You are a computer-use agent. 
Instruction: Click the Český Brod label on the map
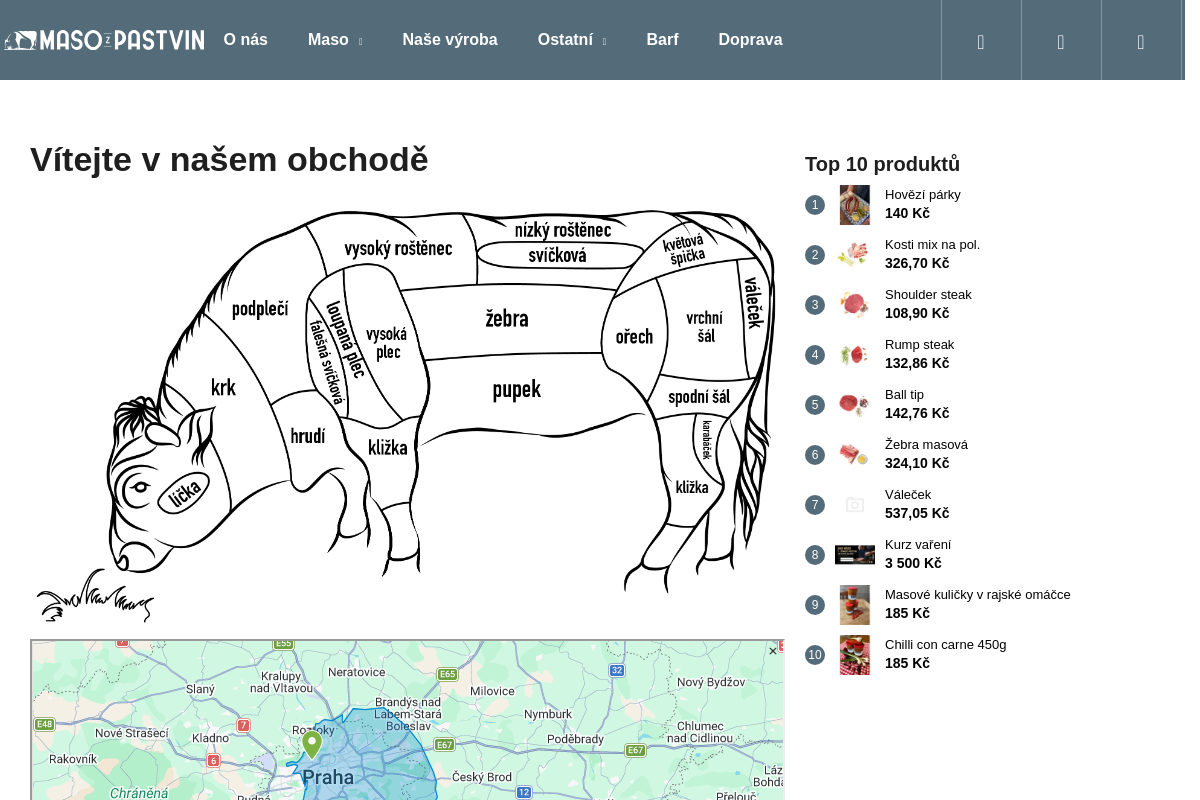tap(482, 777)
